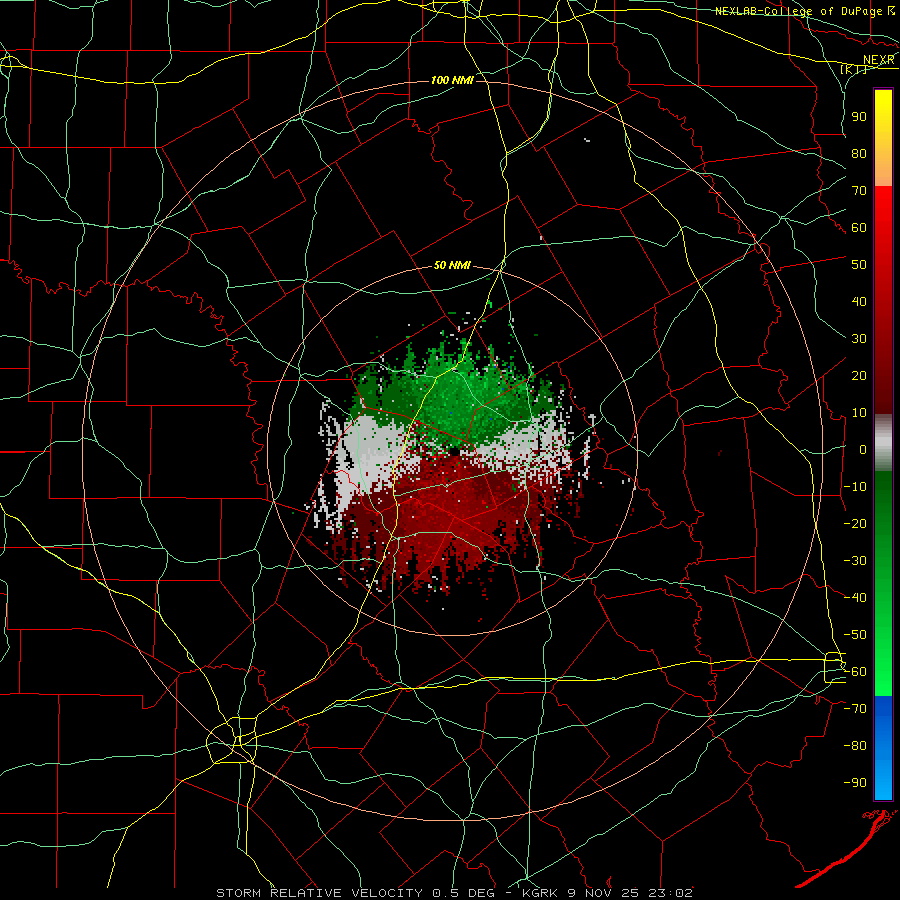Click the "-50" value on the velocity scale
This screenshot has height=900, width=900.
click(855, 635)
